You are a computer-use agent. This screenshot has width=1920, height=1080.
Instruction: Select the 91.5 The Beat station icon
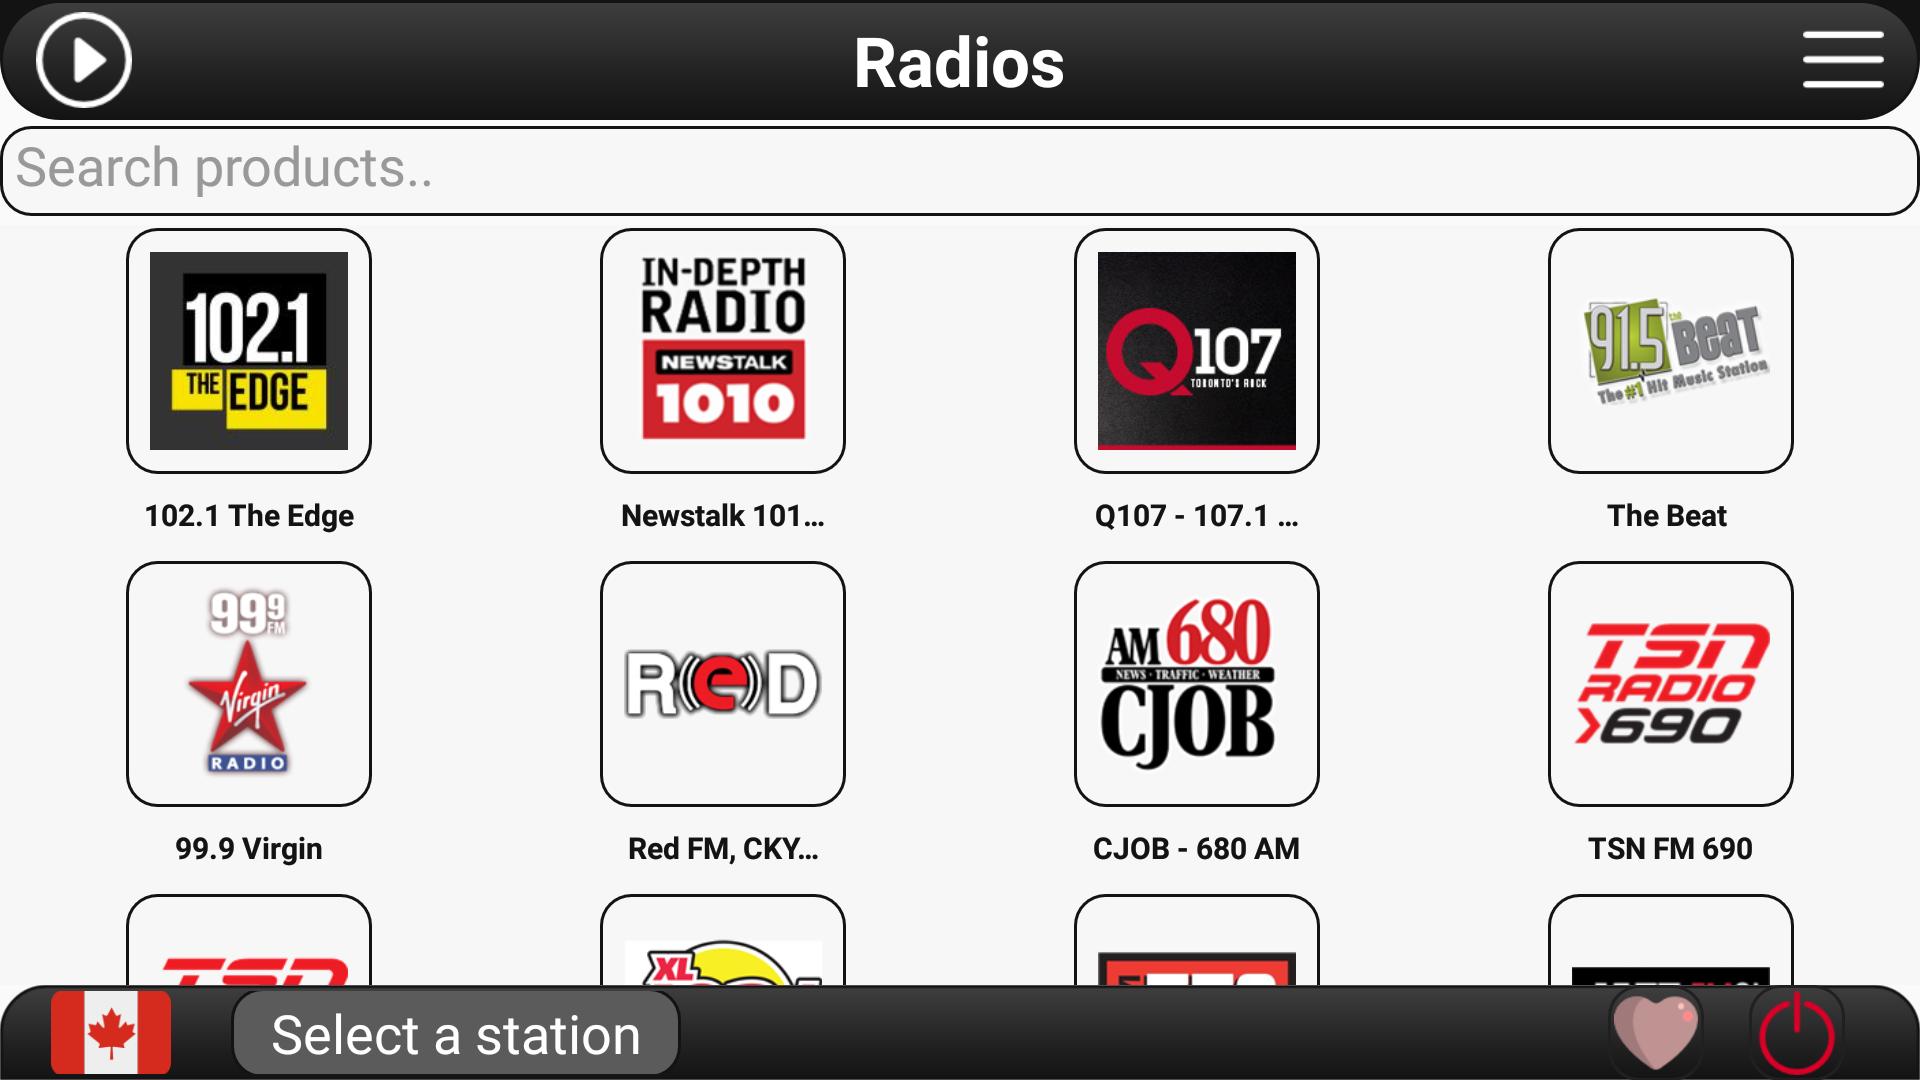coord(1669,348)
